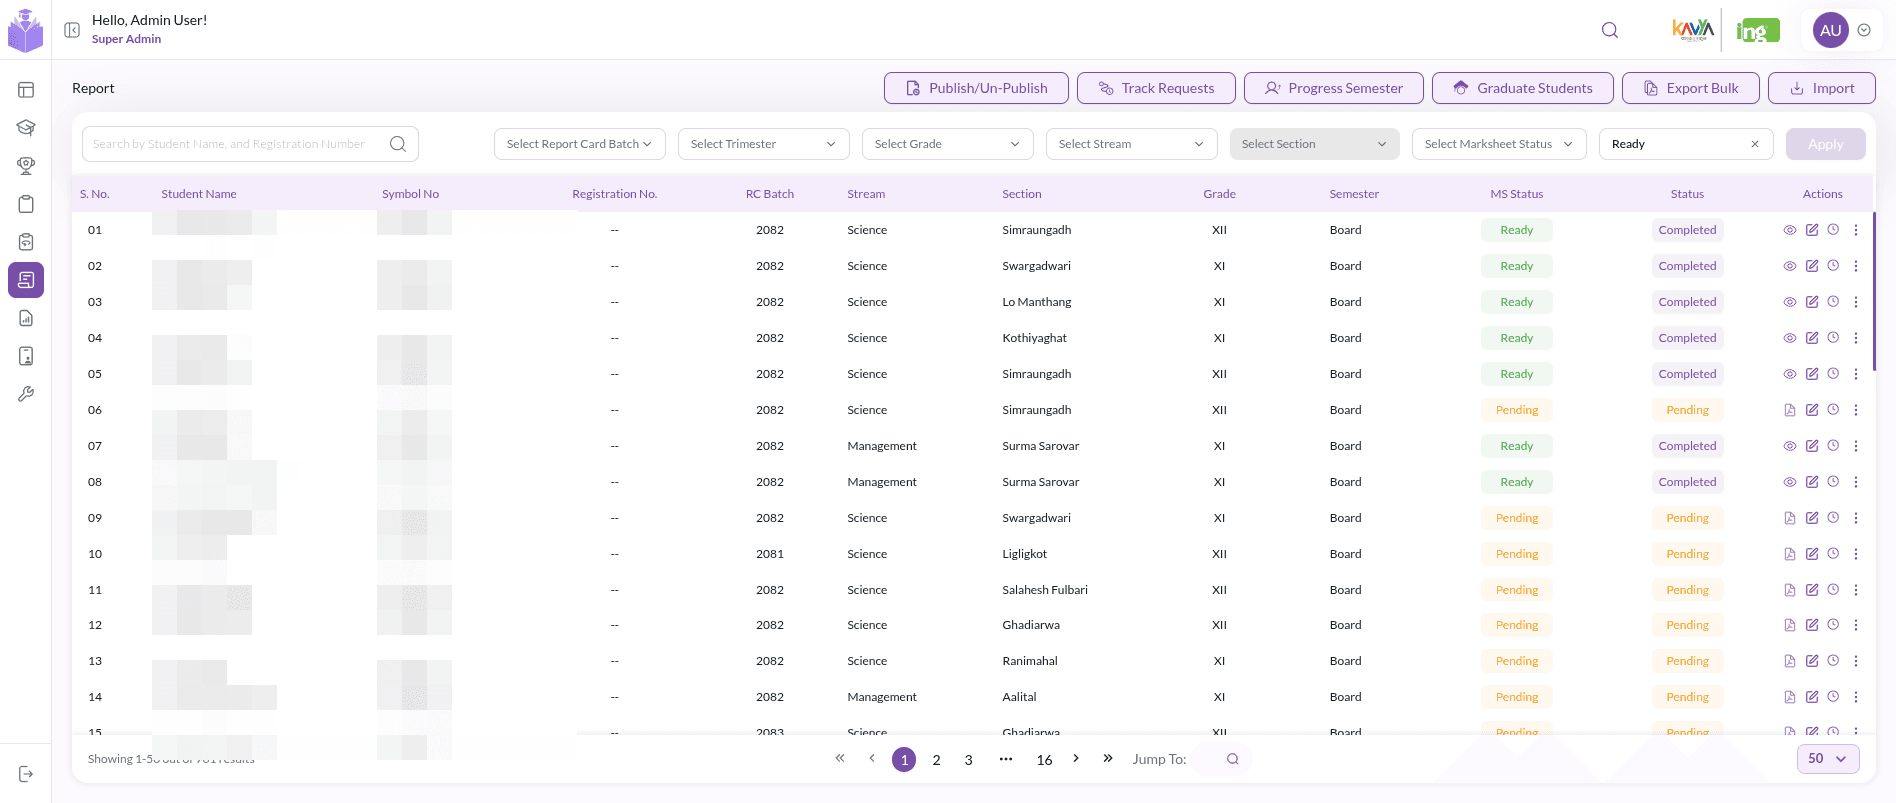1896x803 pixels.
Task: Expand the Select Report Card Batch dropdown
Action: click(x=580, y=144)
